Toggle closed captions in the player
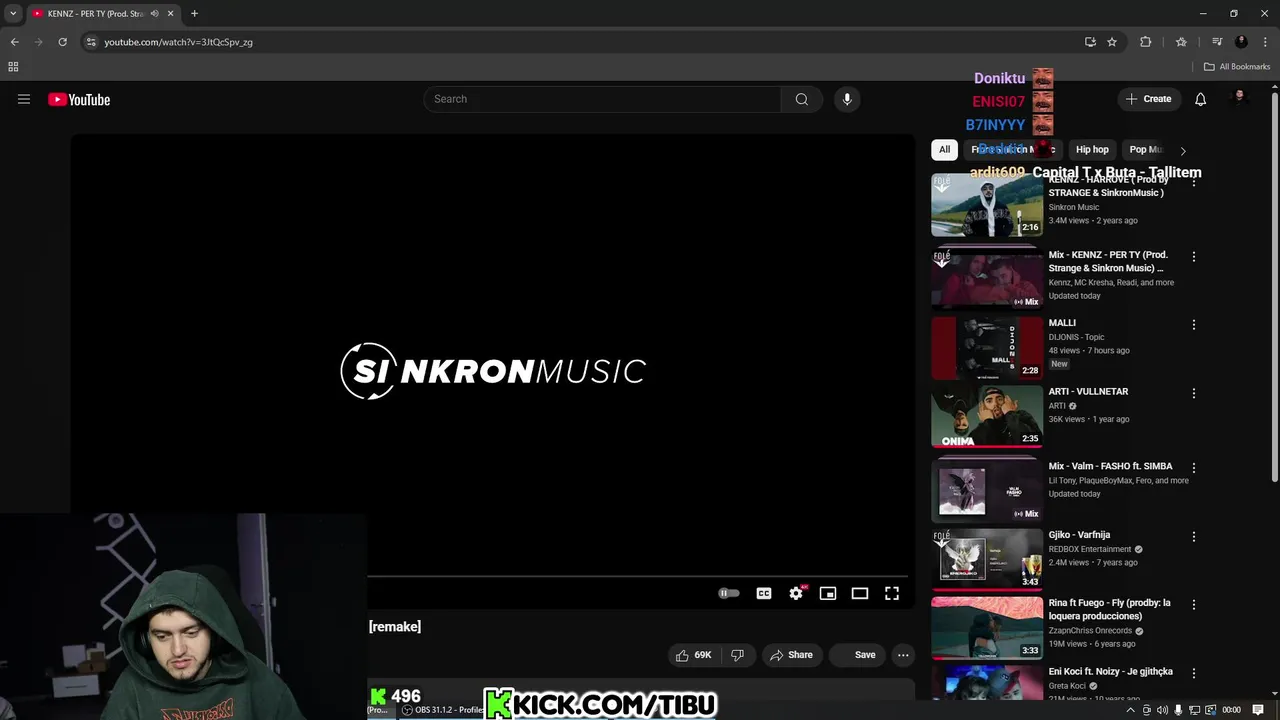The width and height of the screenshot is (1280, 720). coord(764,593)
